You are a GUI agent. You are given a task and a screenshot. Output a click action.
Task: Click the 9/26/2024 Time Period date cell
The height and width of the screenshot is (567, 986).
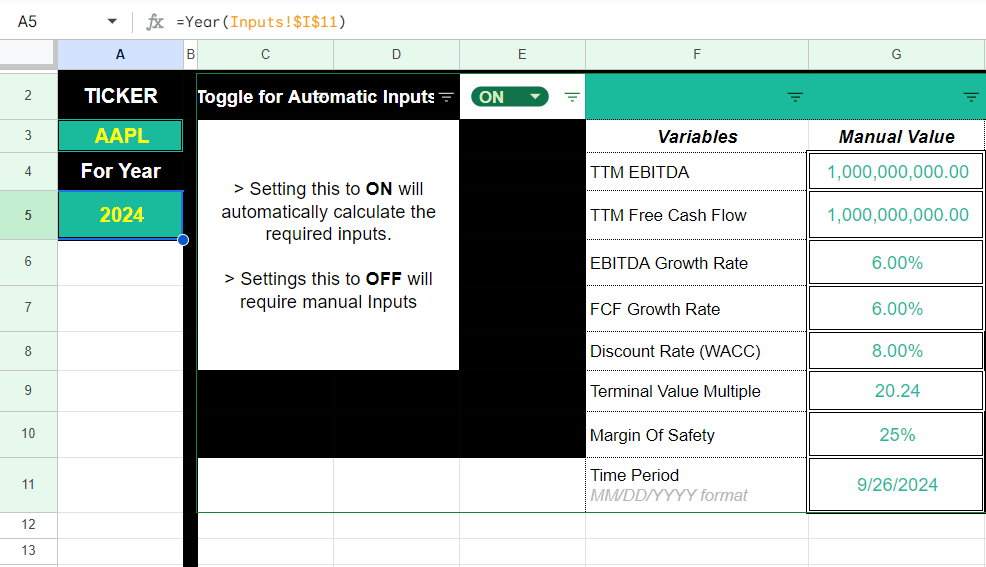(x=896, y=485)
